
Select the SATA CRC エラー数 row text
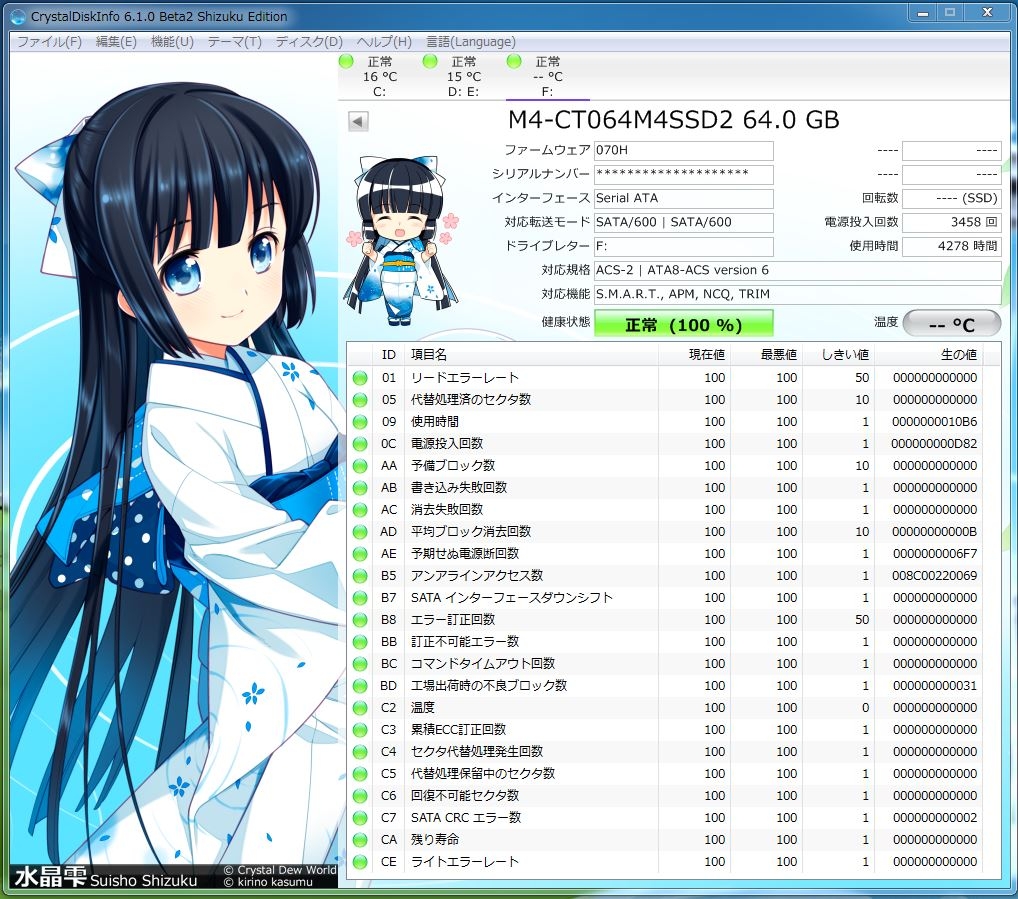[x=466, y=818]
